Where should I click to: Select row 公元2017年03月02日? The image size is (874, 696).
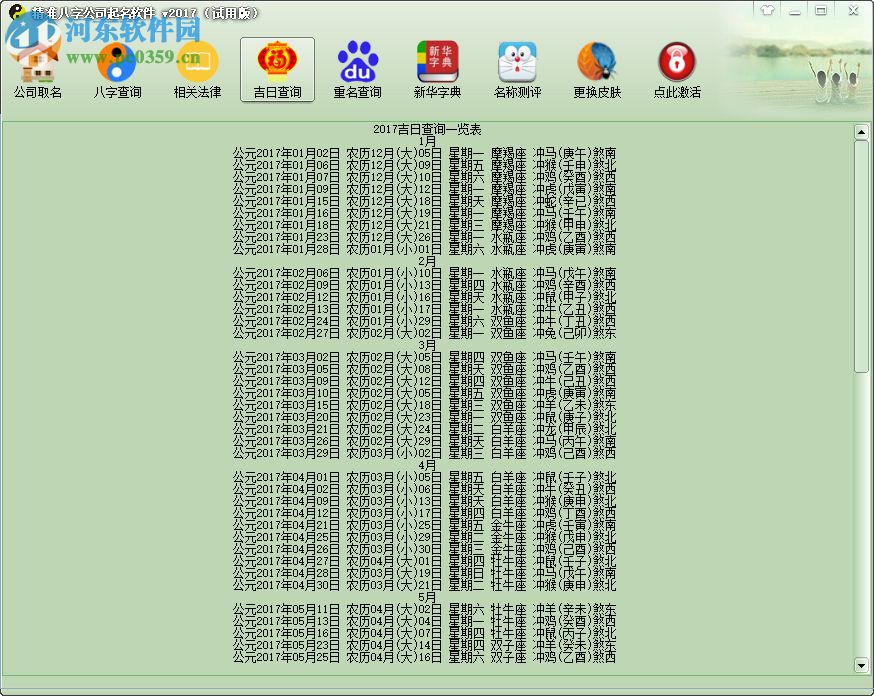point(425,357)
